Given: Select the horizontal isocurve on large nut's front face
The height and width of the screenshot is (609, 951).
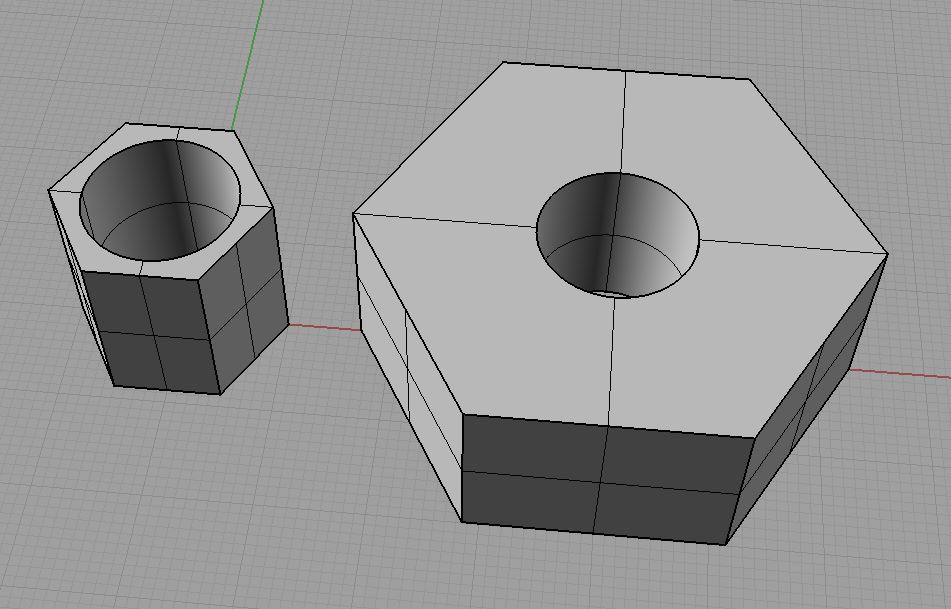Looking at the screenshot, I should coord(600,476).
